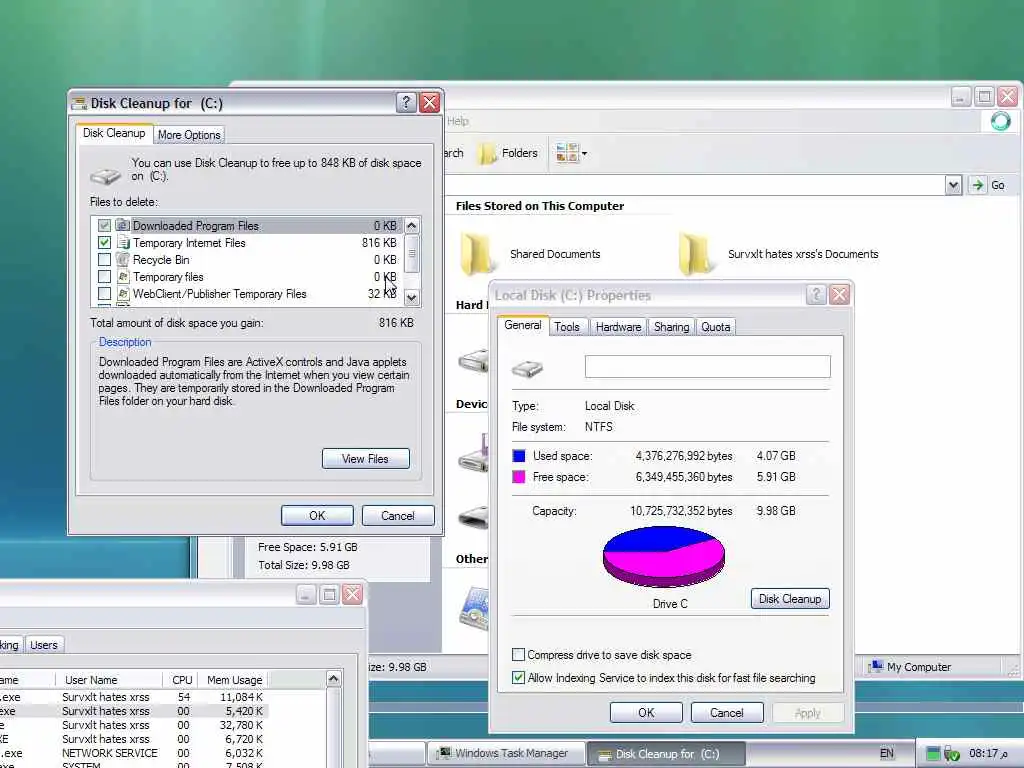This screenshot has height=768, width=1024.
Task: Click the Free space magenta swatch
Action: tap(519, 477)
